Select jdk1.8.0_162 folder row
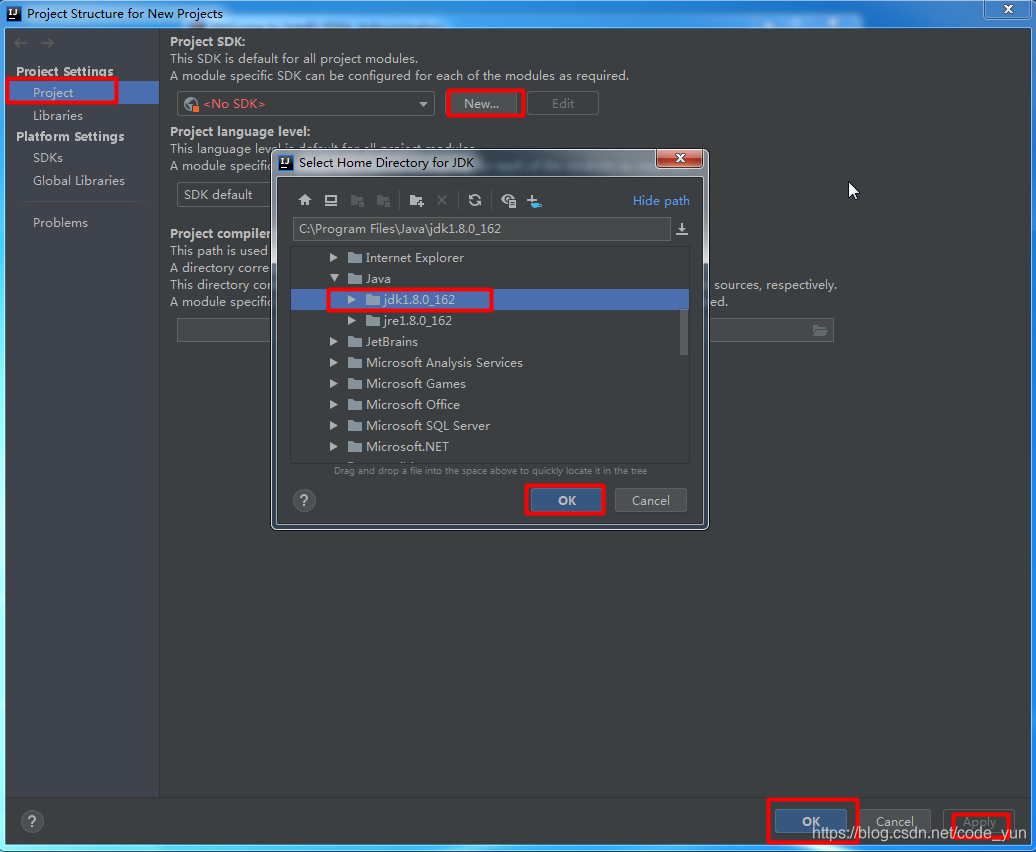 (x=490, y=300)
